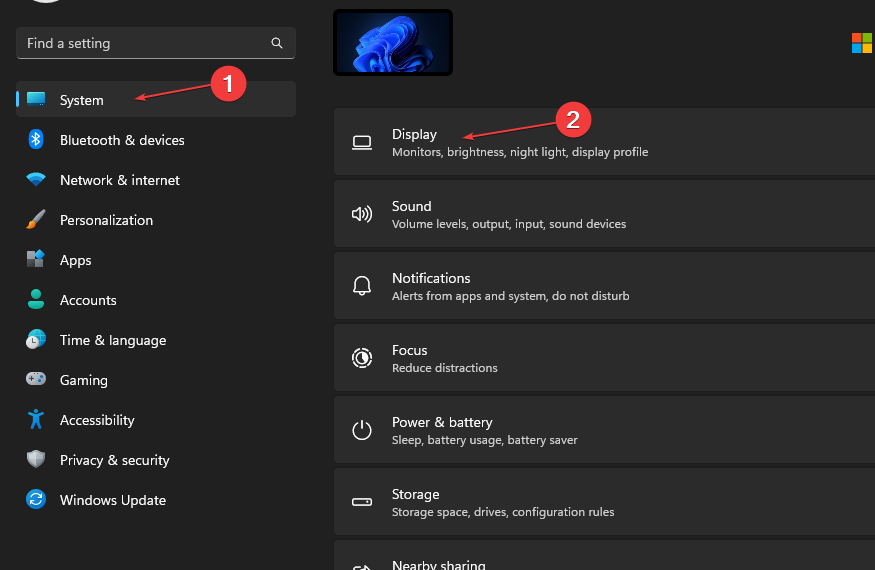The height and width of the screenshot is (570, 875).
Task: Go to Time & language
Action: (x=112, y=340)
